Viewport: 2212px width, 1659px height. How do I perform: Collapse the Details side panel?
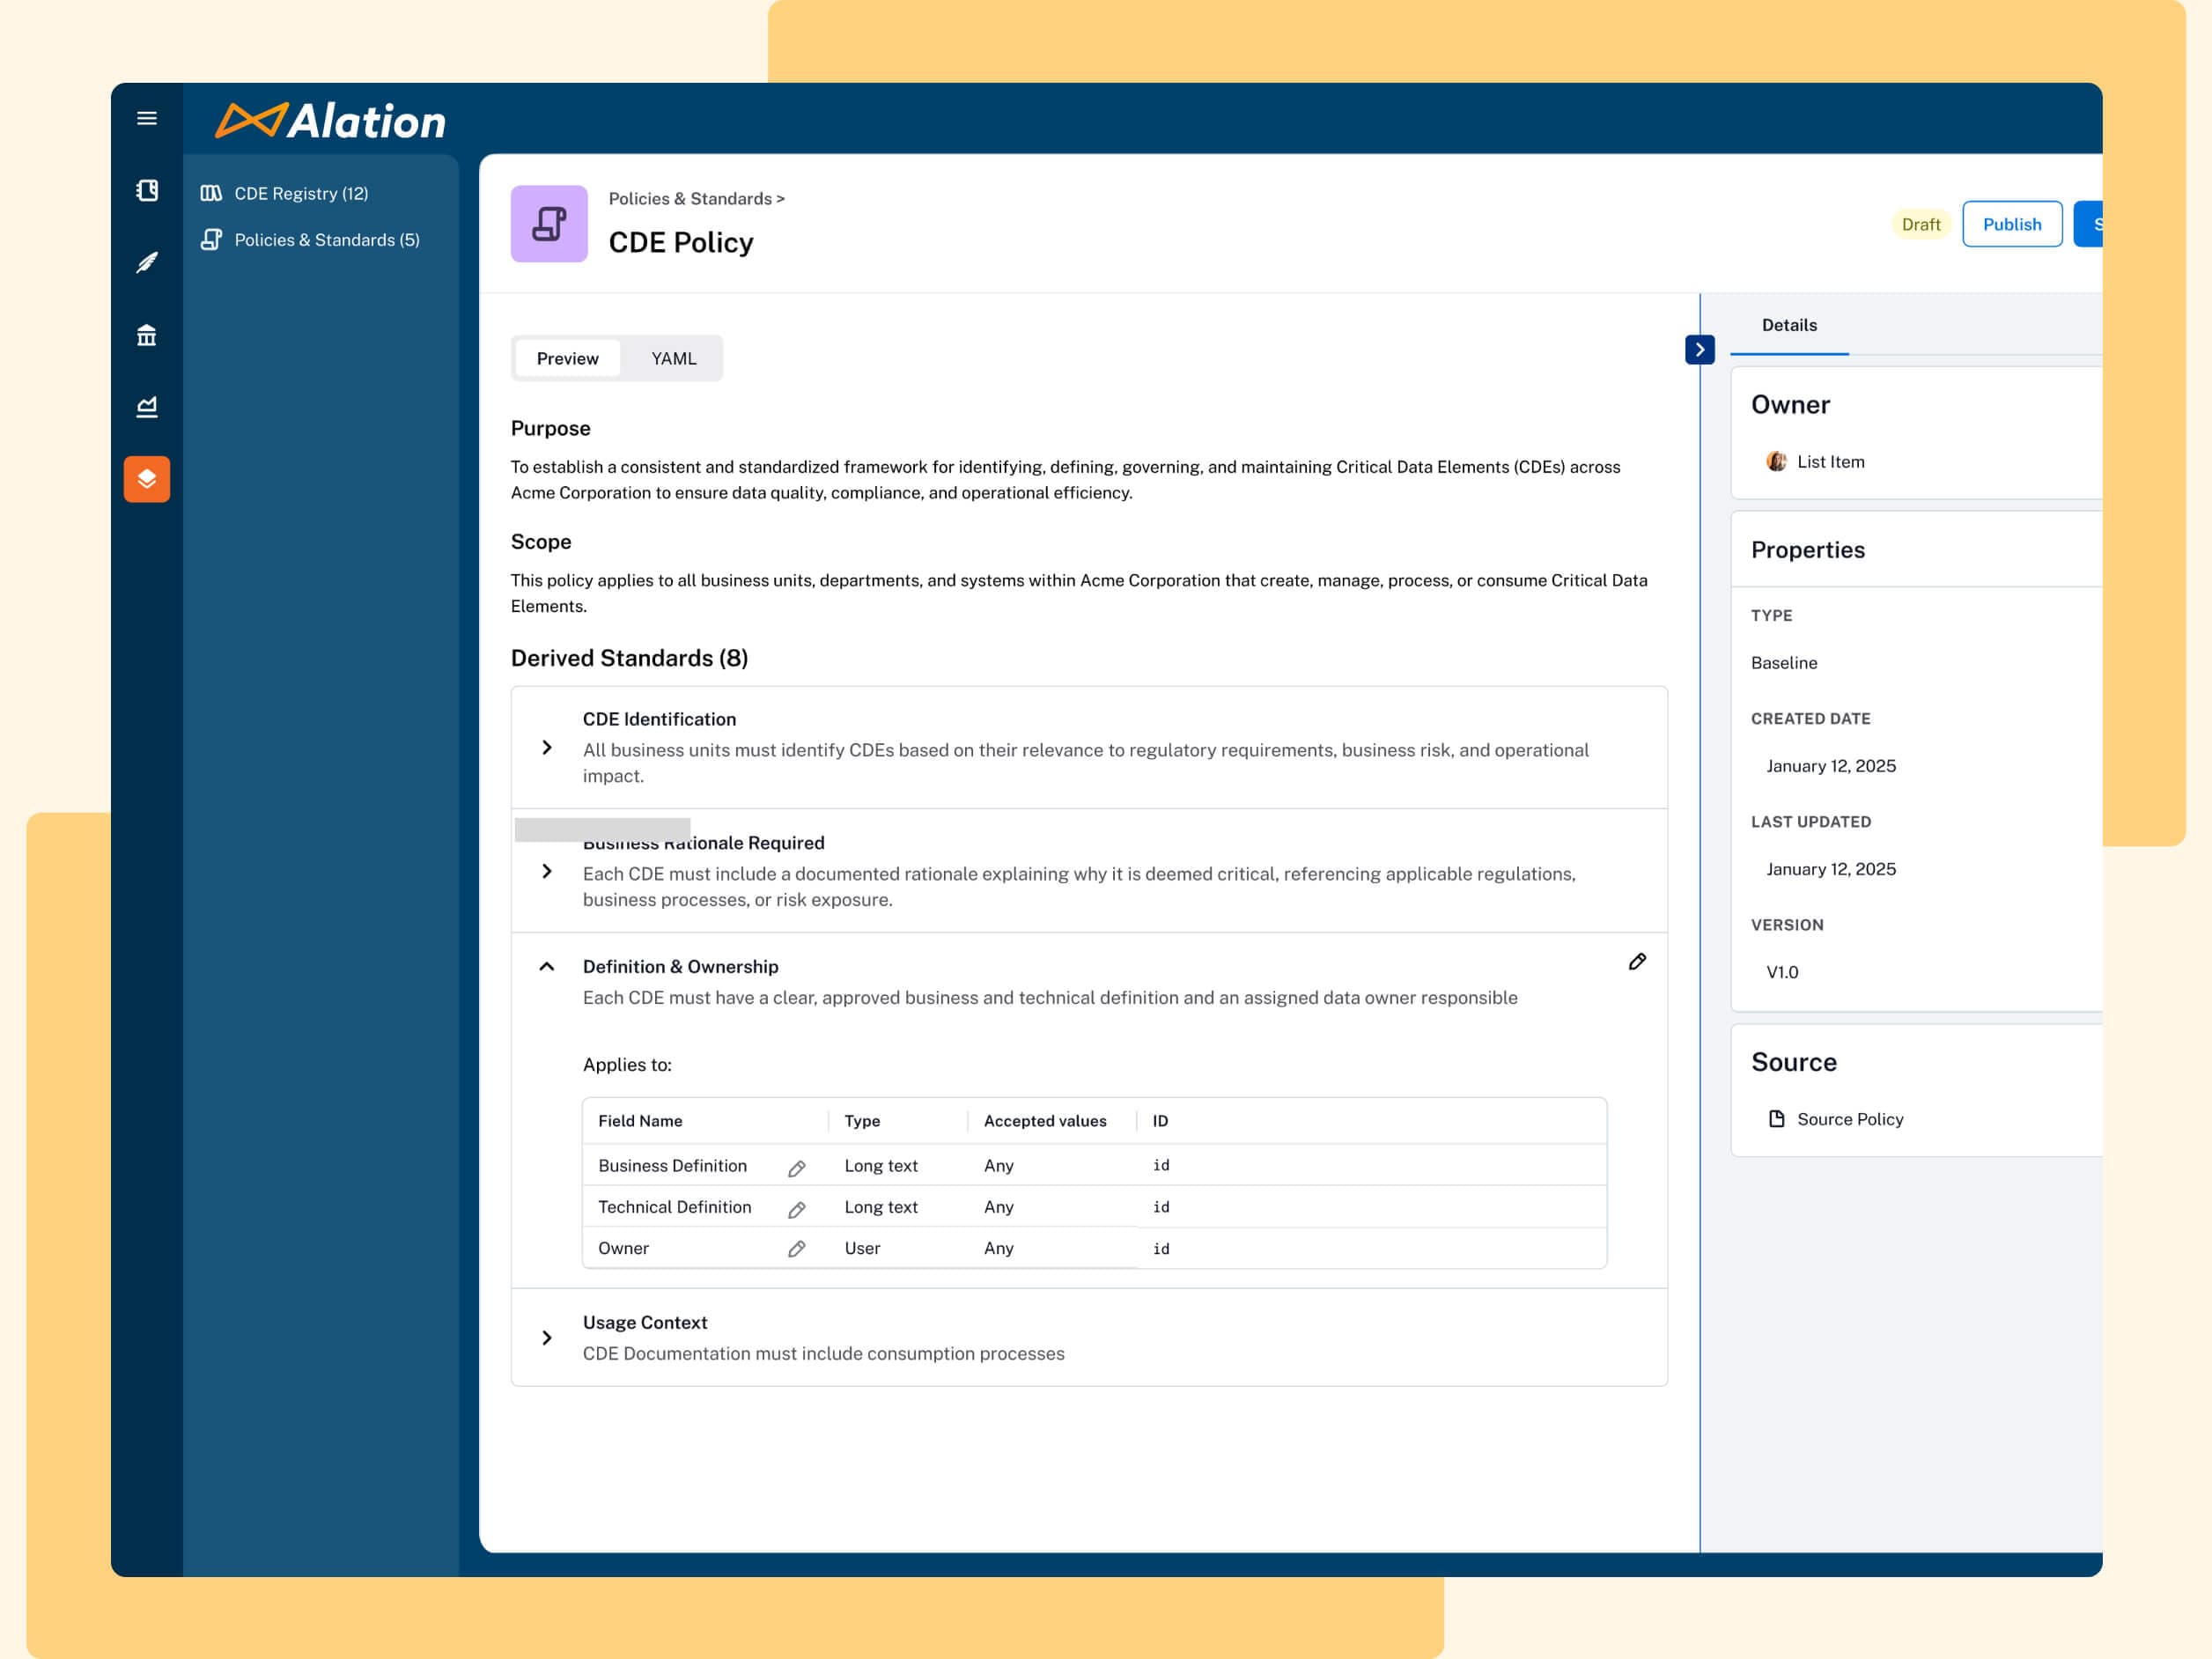(1699, 349)
